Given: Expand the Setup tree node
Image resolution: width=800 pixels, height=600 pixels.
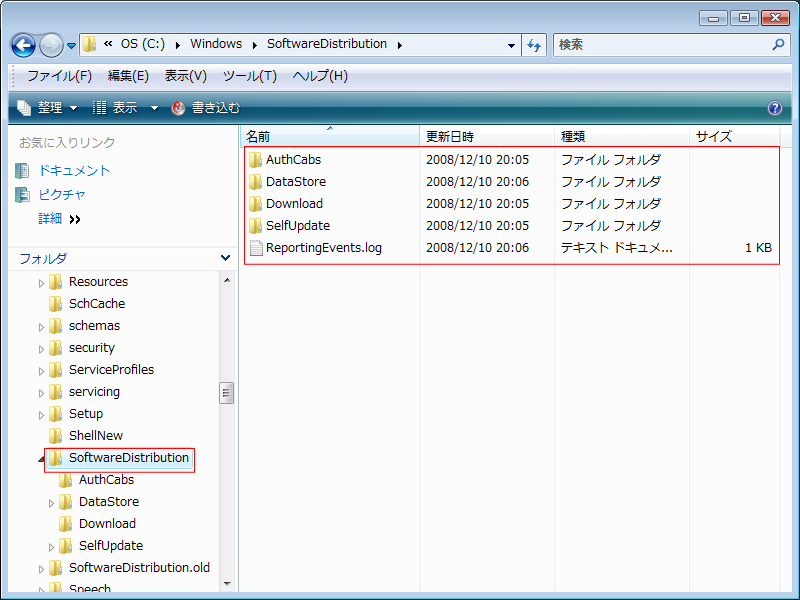Looking at the screenshot, I should point(41,415).
